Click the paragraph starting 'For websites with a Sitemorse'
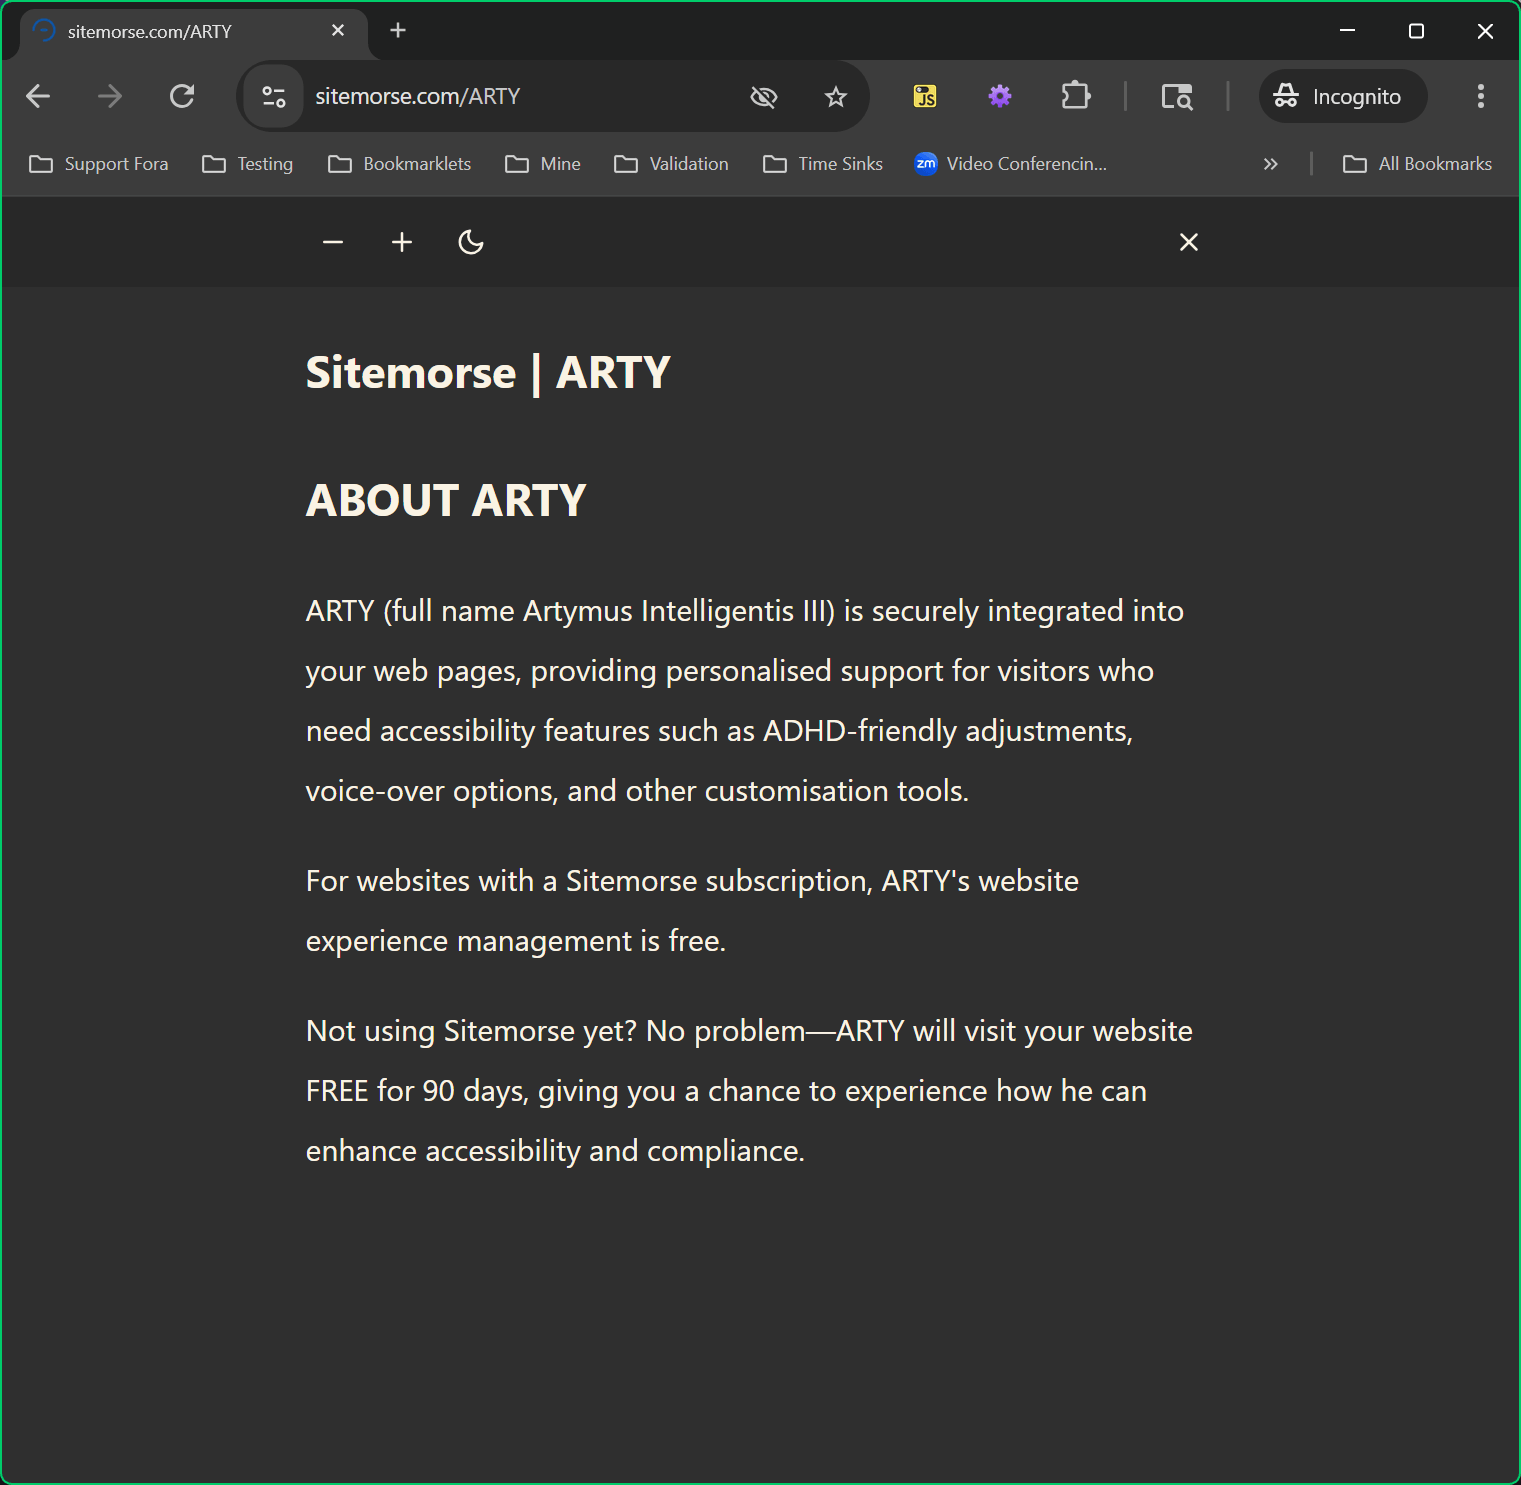Viewport: 1521px width, 1485px height. pos(692,911)
